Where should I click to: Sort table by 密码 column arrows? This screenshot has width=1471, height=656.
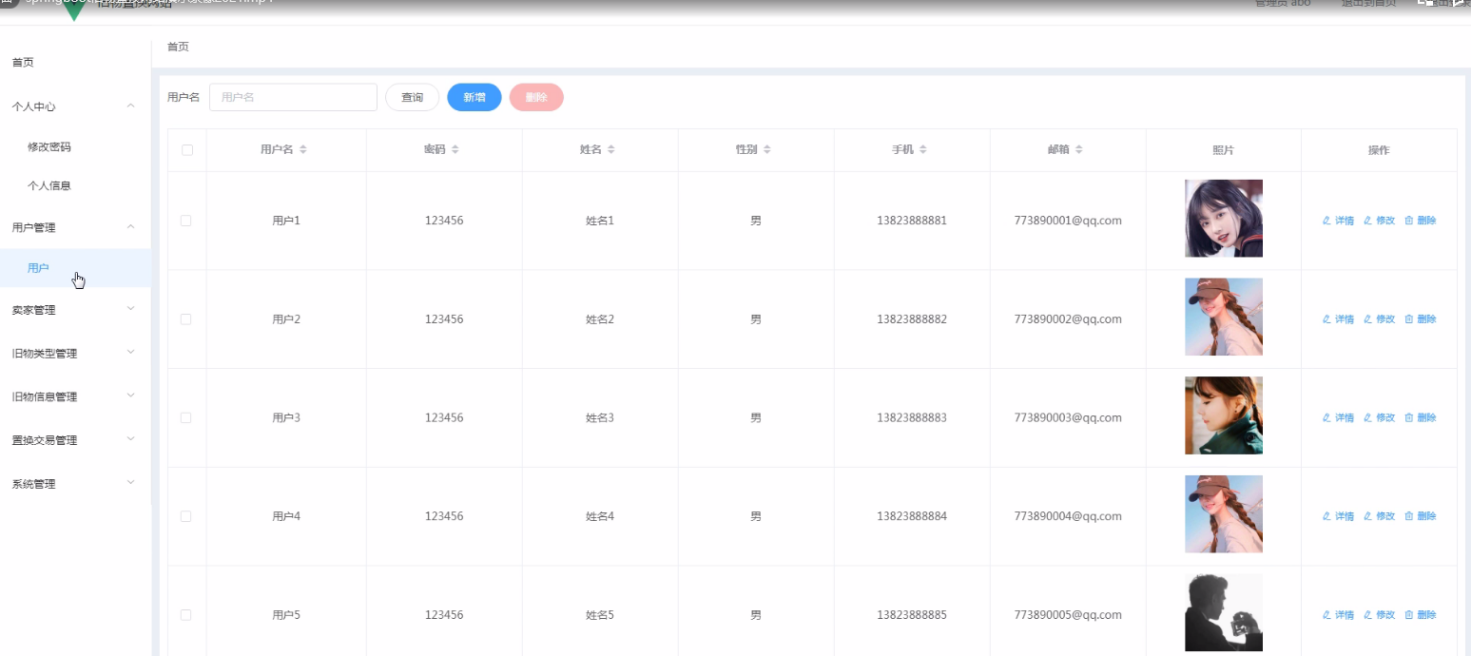coord(455,150)
